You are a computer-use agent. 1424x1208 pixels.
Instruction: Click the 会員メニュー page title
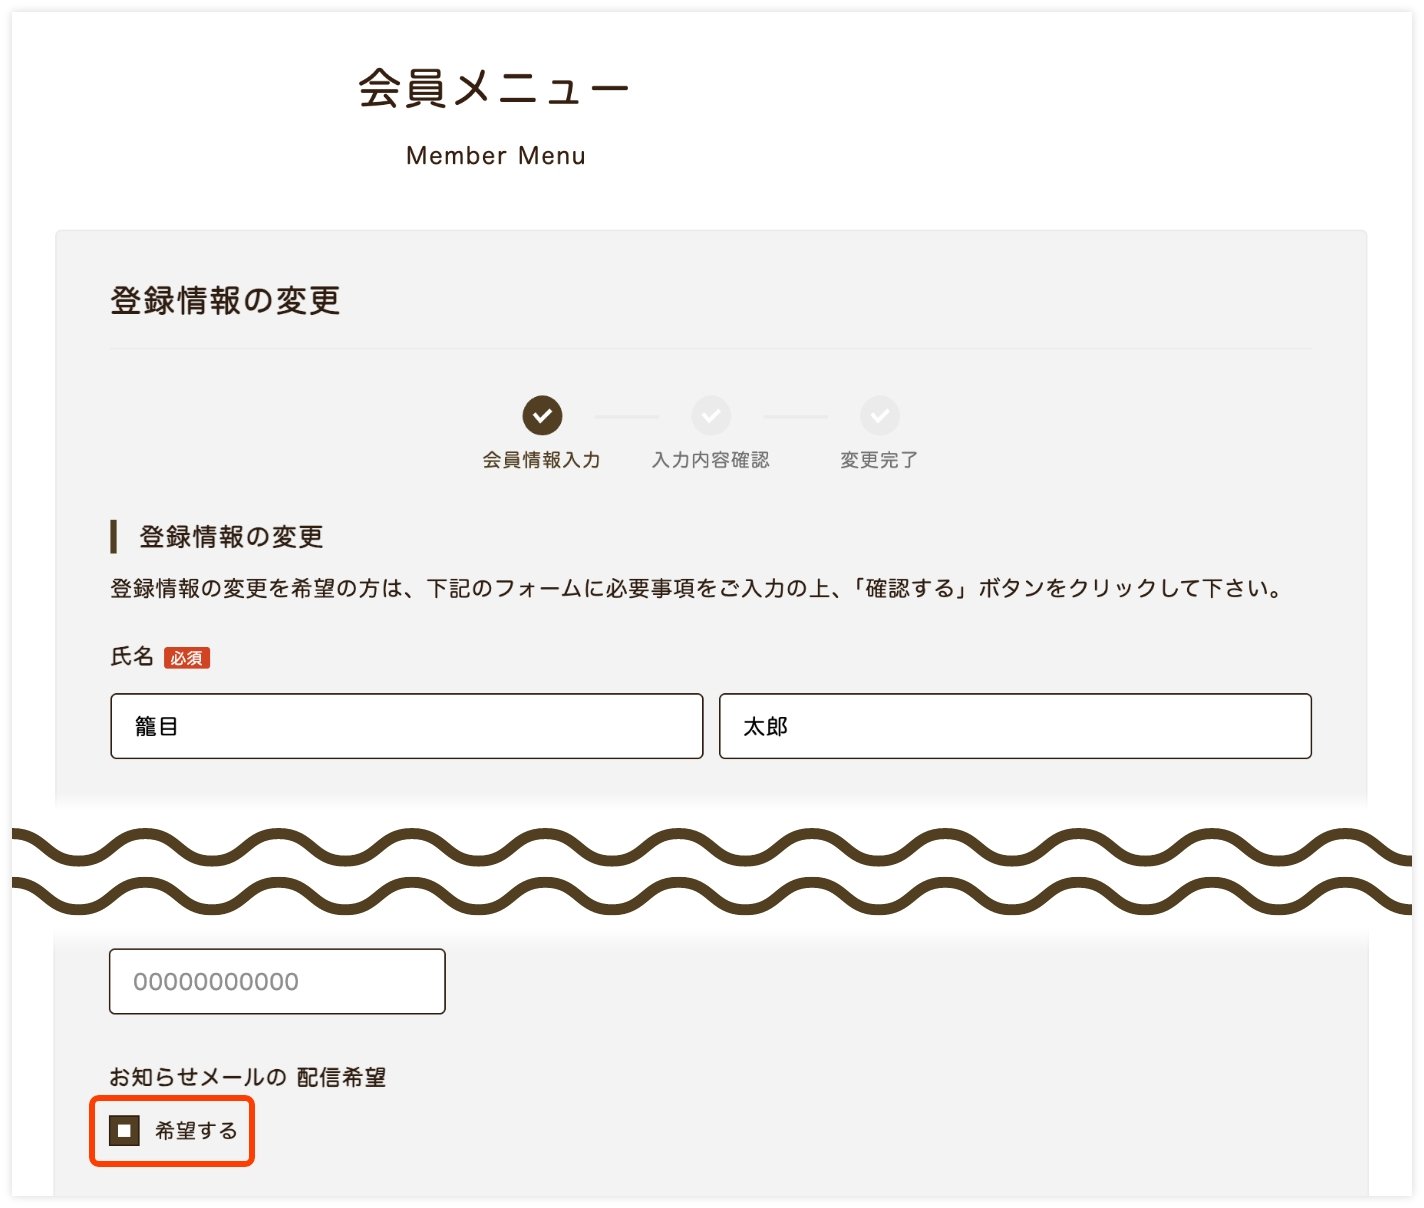(494, 89)
